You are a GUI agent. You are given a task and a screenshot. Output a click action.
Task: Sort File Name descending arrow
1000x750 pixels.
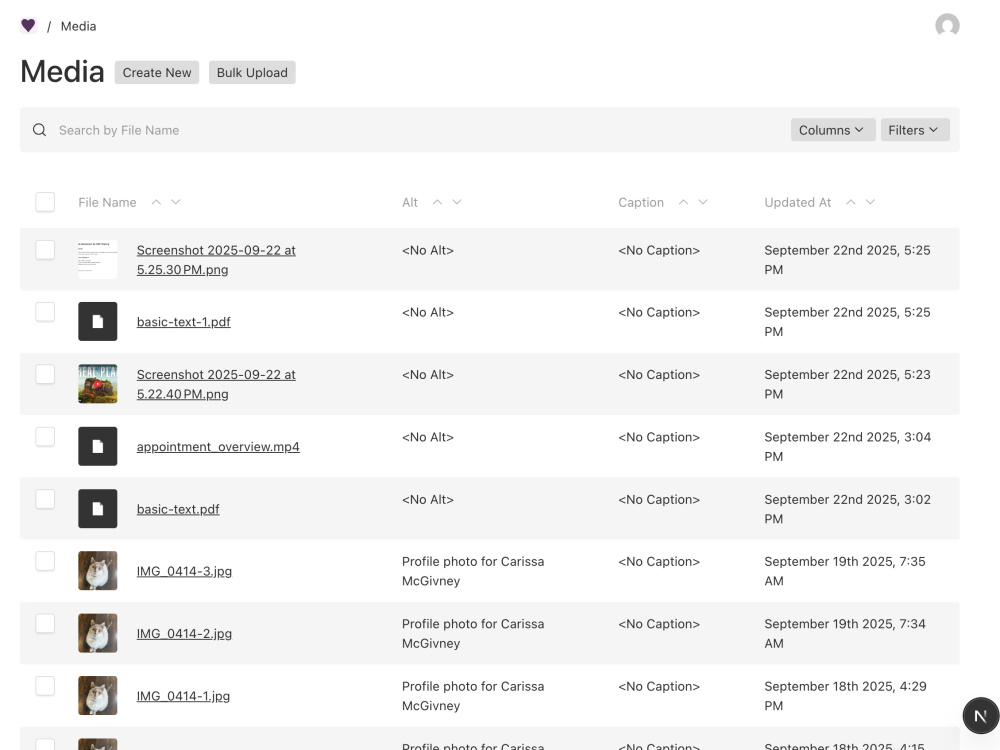click(176, 202)
